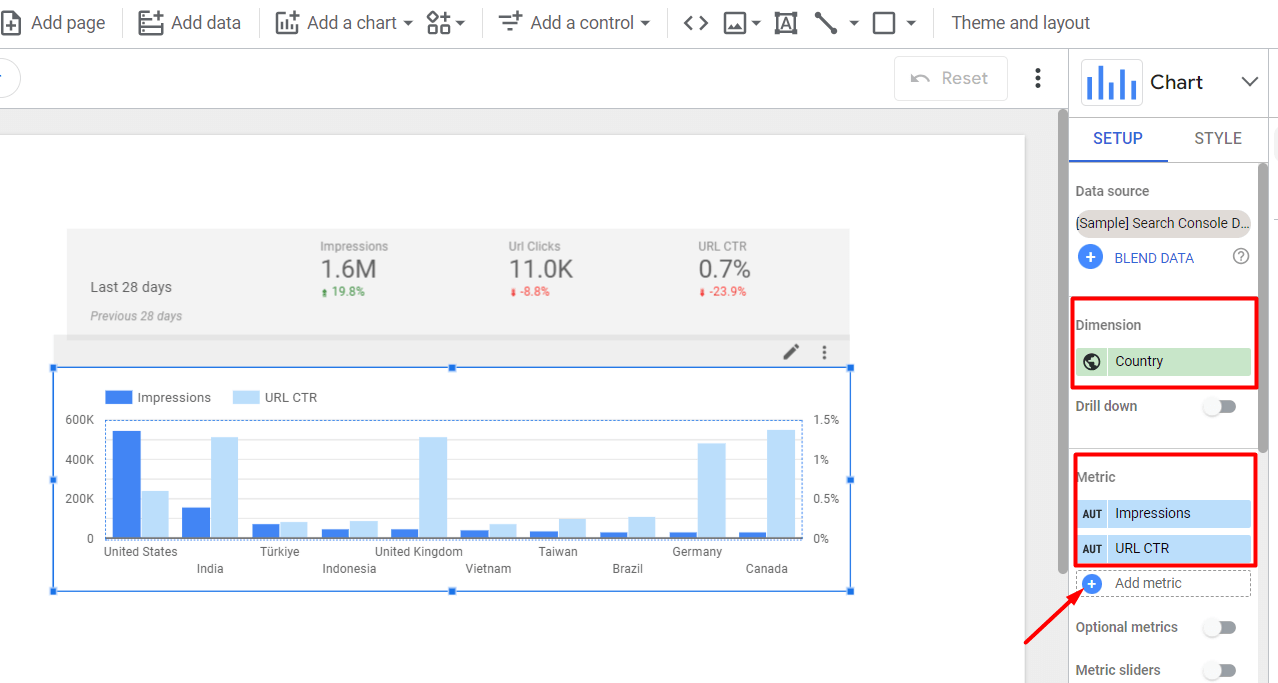Insert an image using the image icon
1278x683 pixels.
pyautogui.click(x=736, y=22)
